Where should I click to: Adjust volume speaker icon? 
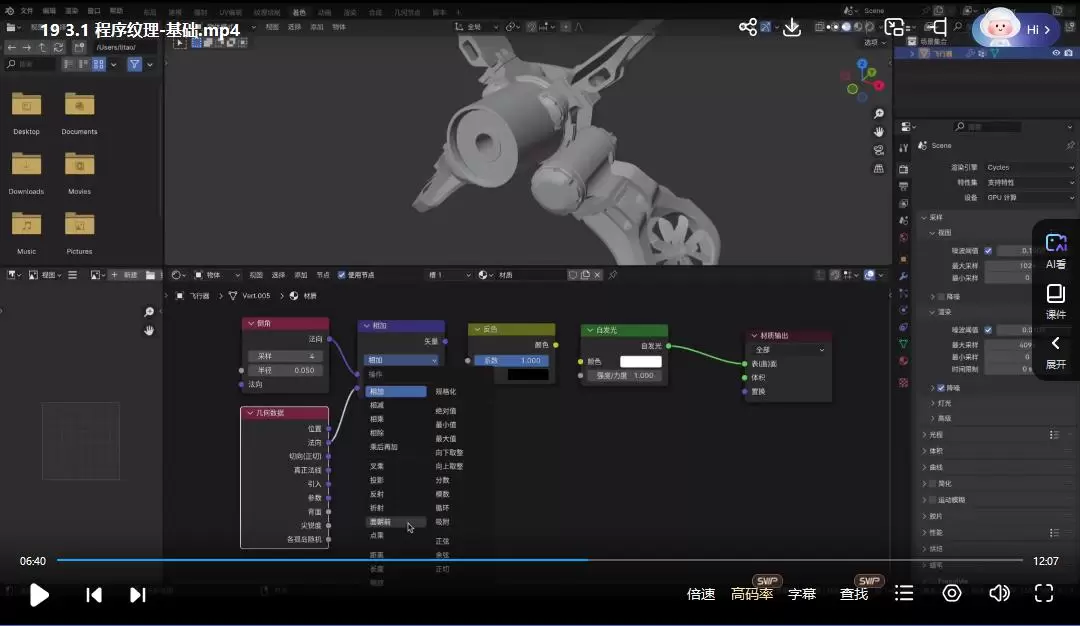[x=999, y=593]
